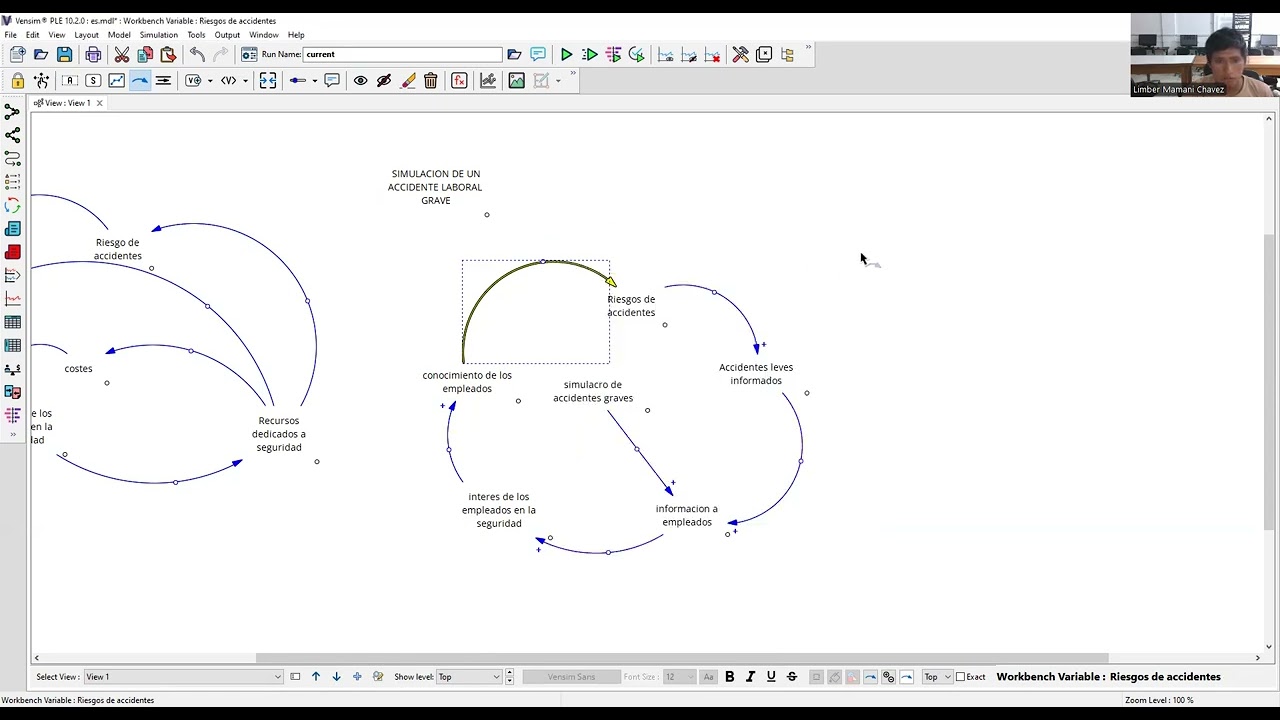Select the Arrow connector tool
The image size is (1280, 720).
(140, 81)
